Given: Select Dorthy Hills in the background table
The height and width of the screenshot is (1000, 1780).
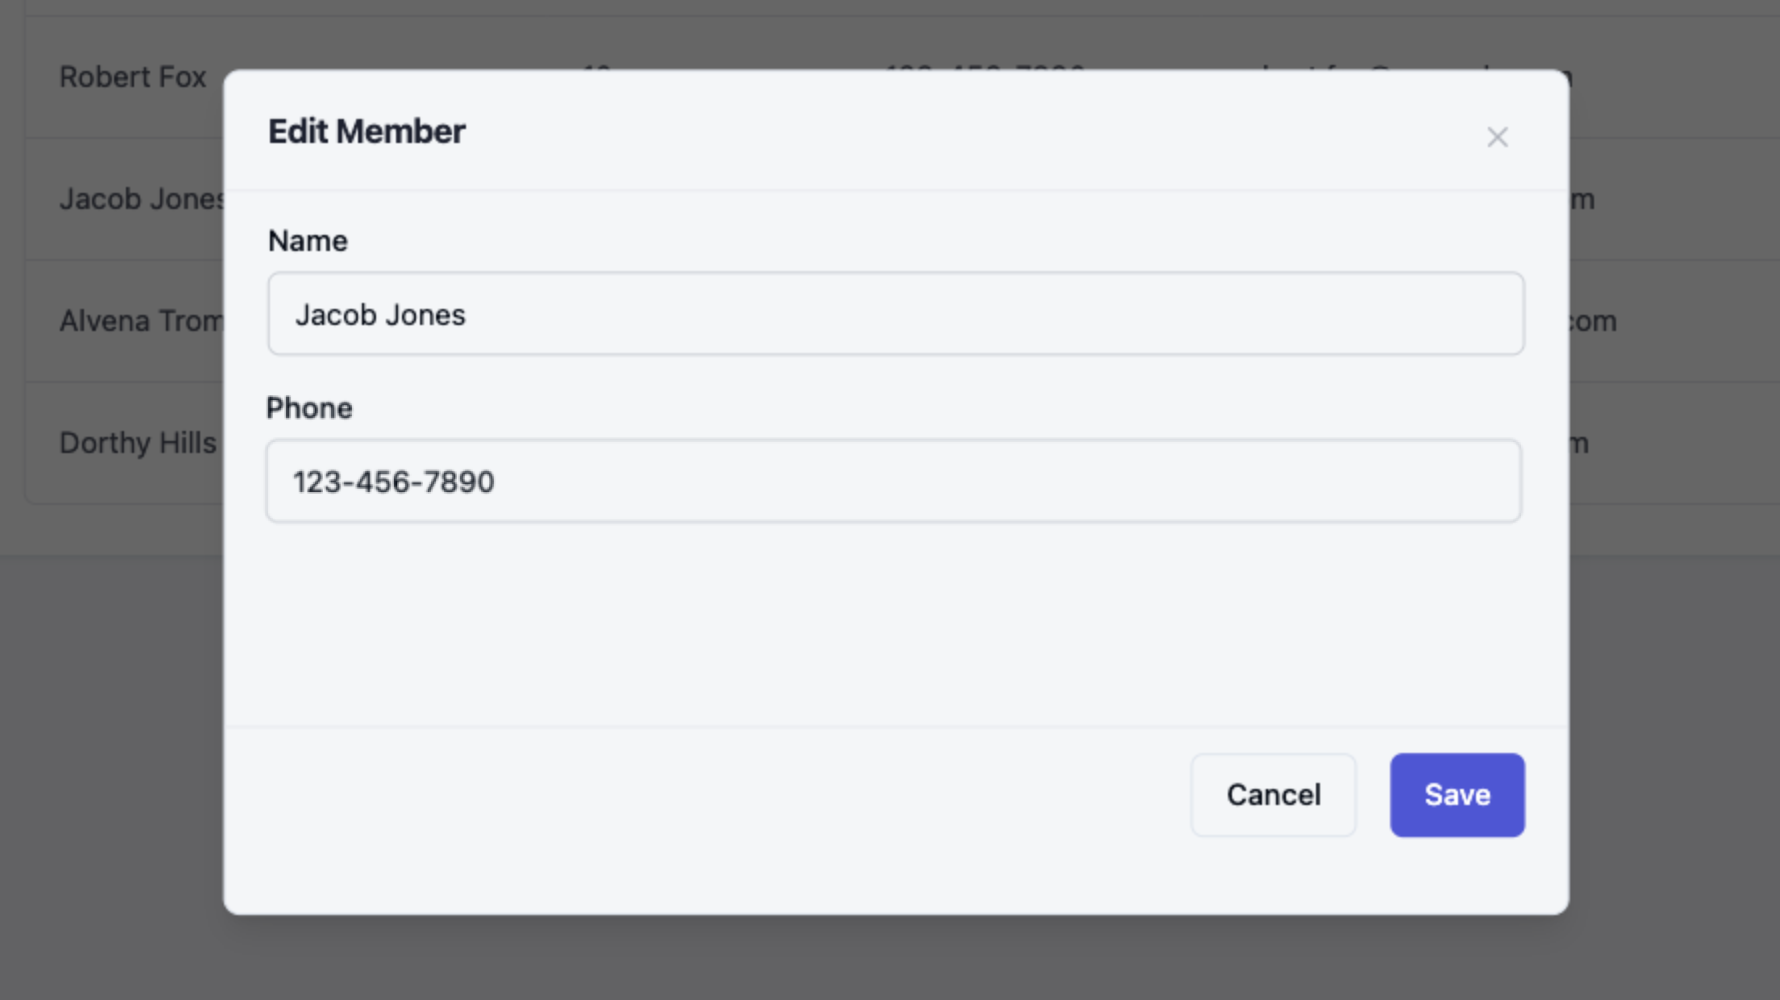Looking at the screenshot, I should (x=137, y=443).
